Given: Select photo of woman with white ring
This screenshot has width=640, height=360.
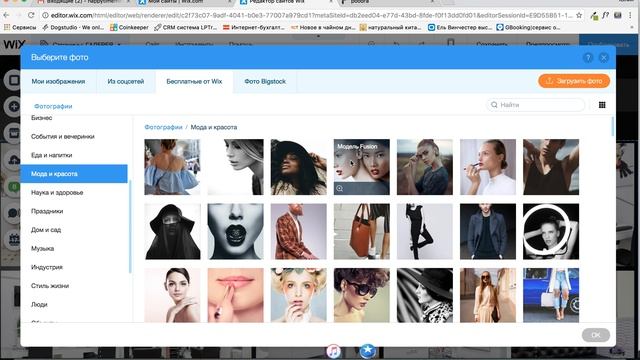Looking at the screenshot, I should click(551, 231).
